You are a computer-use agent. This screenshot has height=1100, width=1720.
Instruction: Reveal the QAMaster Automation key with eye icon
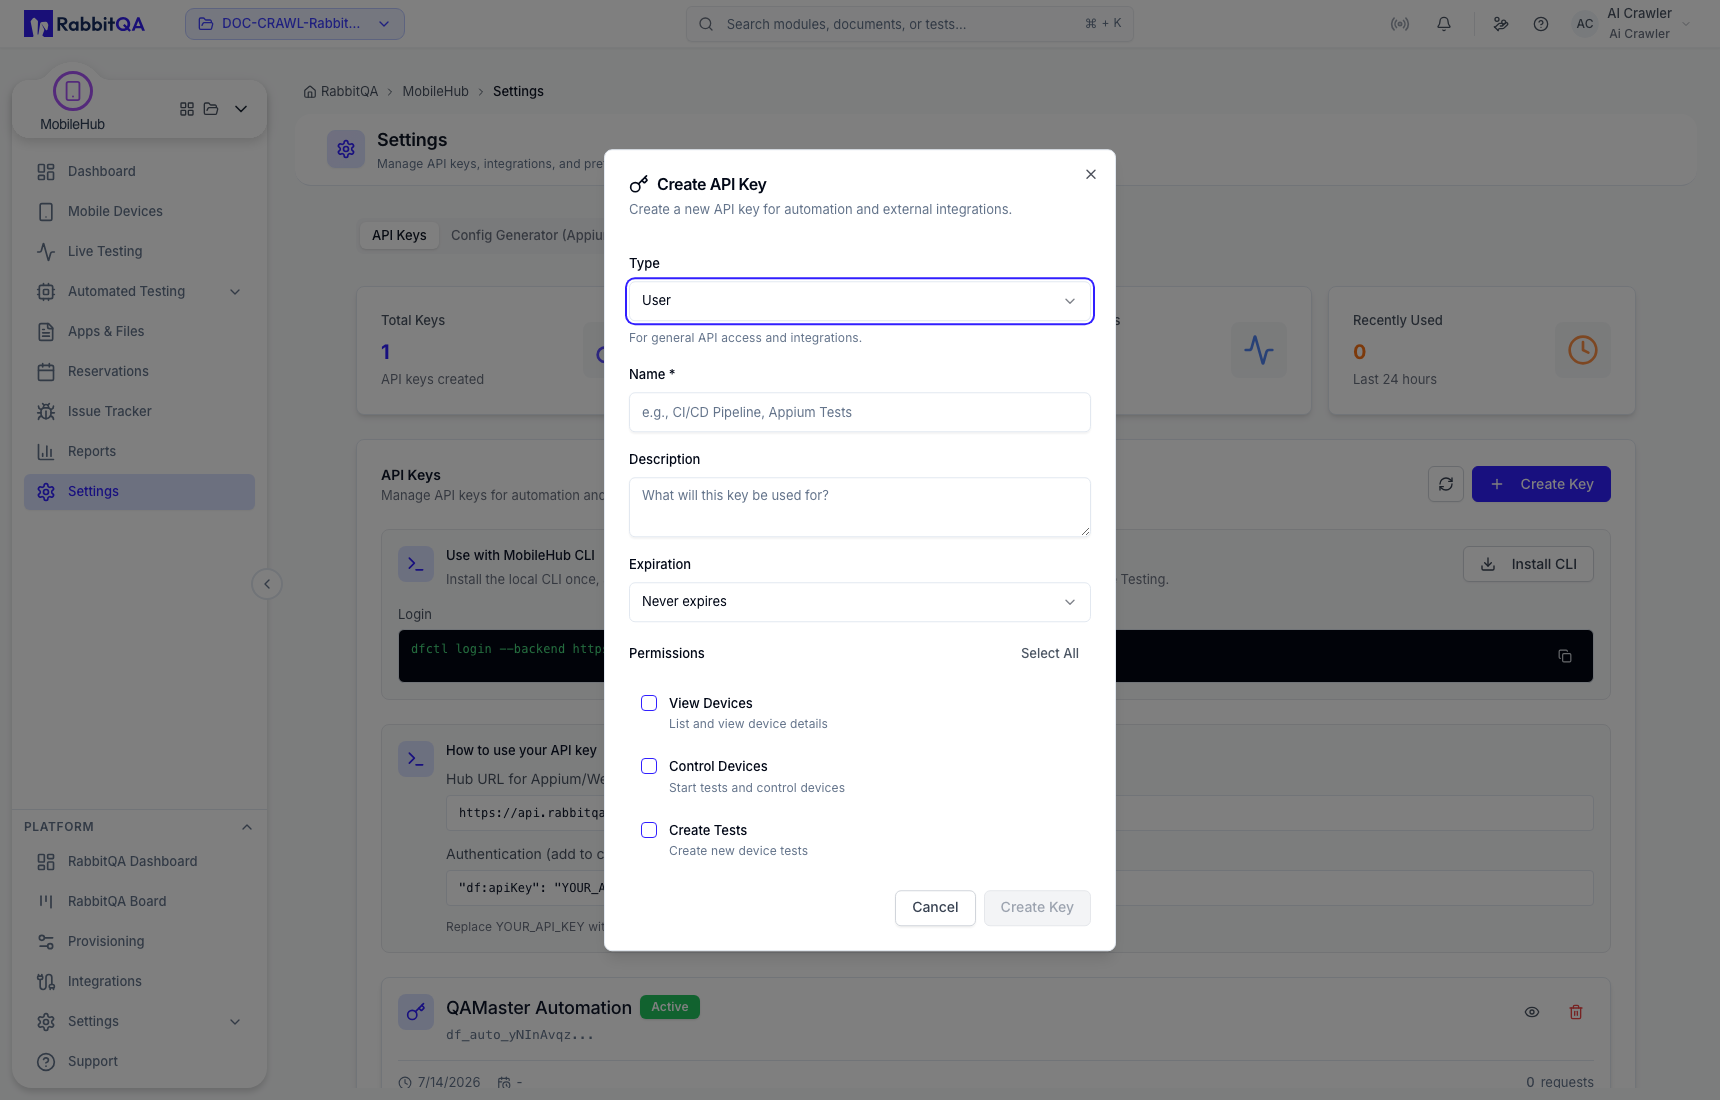[x=1532, y=1012]
